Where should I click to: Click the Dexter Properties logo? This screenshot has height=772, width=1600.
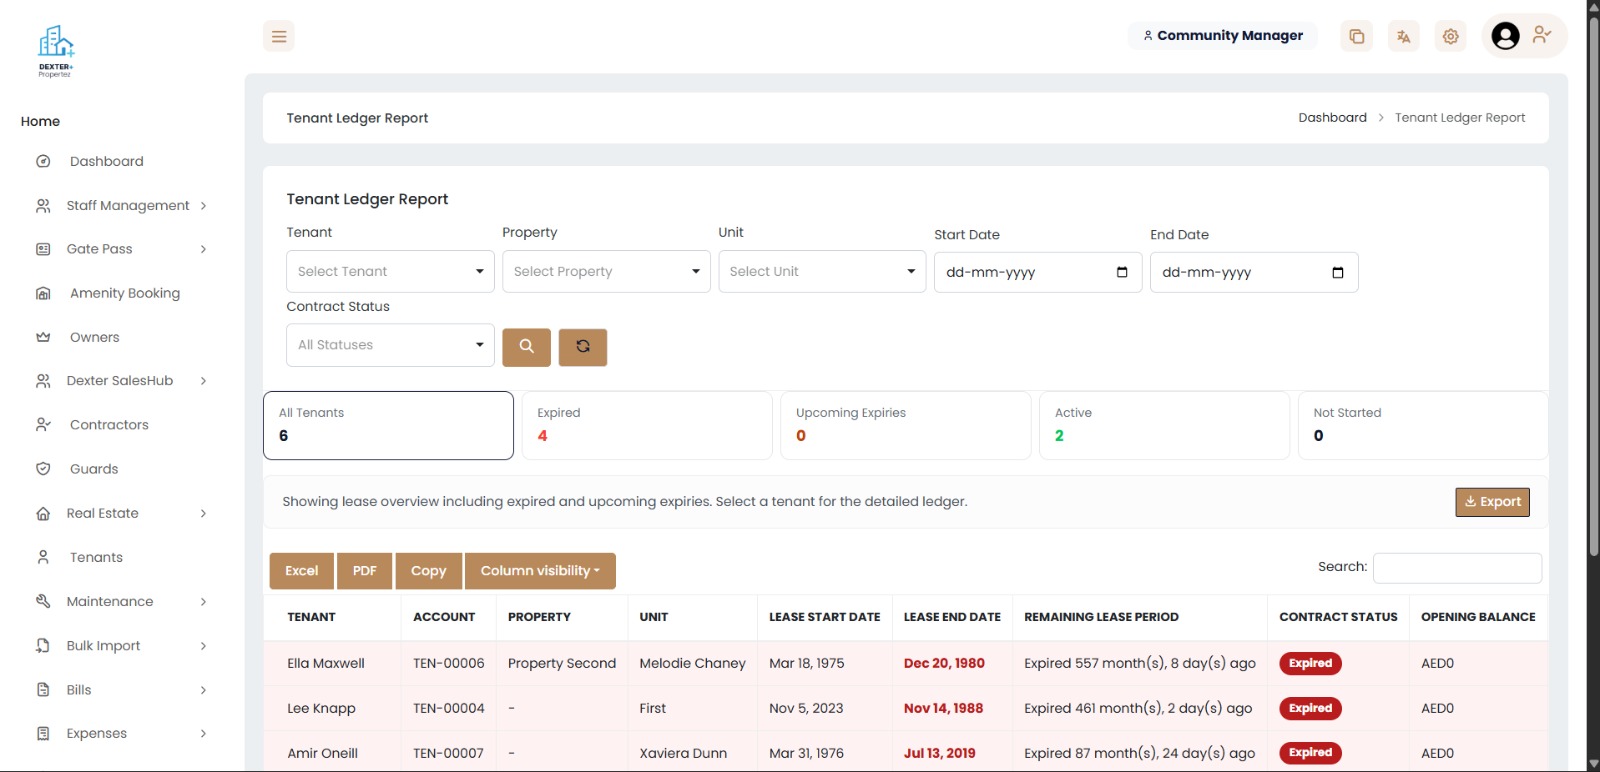pos(56,52)
